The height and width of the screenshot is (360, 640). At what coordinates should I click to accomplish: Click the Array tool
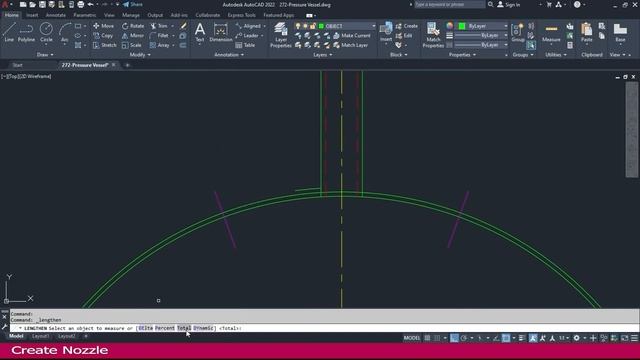tap(160, 45)
